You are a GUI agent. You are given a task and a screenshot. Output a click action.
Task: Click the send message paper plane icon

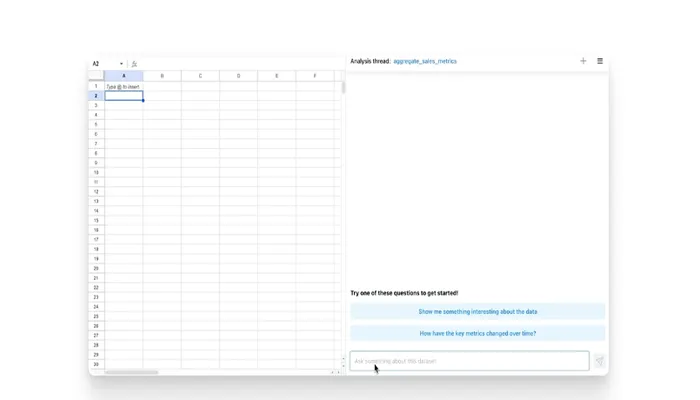click(x=599, y=362)
